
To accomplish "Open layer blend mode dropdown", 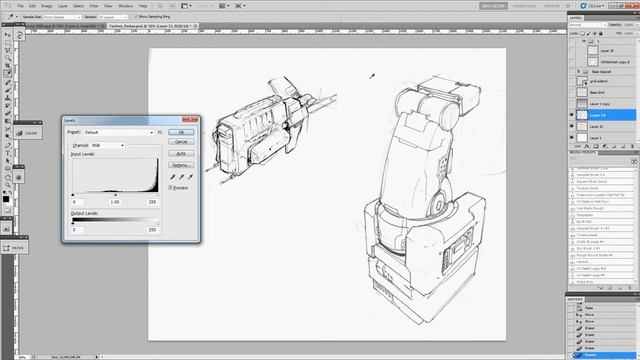I will pyautogui.click(x=588, y=25).
